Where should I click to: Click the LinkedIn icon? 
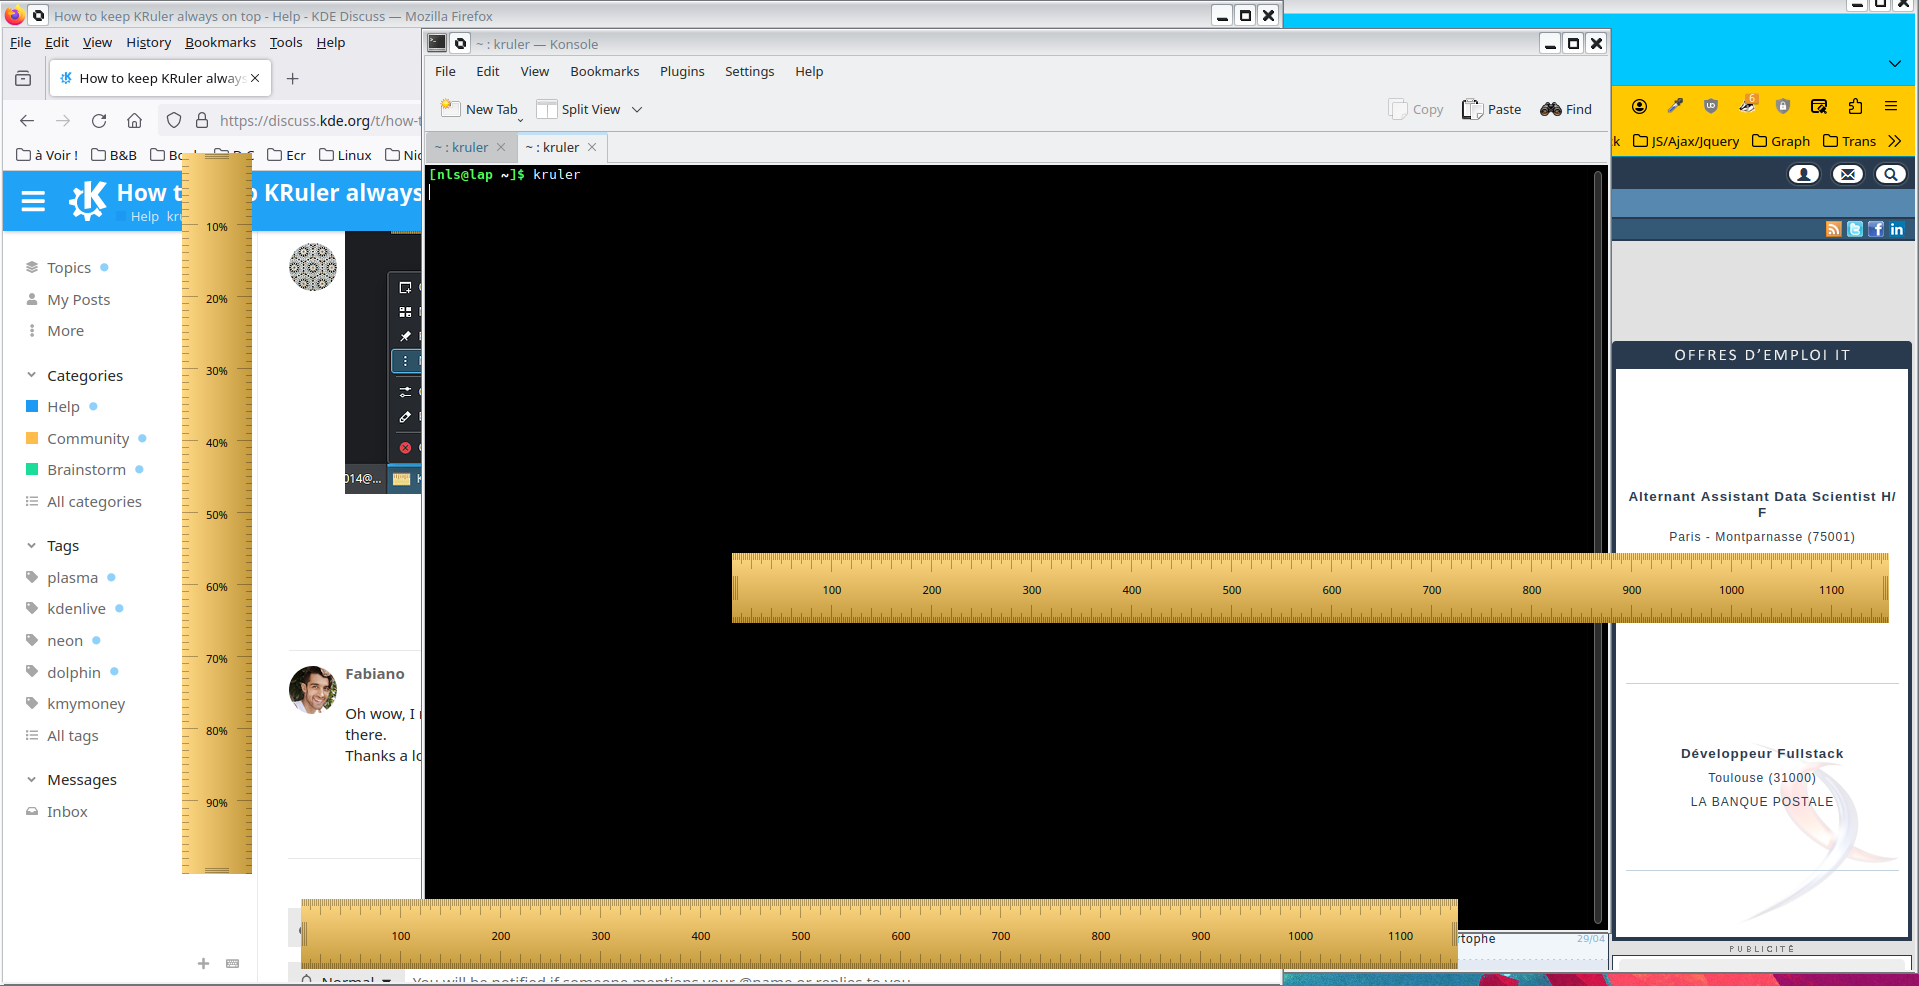click(1897, 229)
